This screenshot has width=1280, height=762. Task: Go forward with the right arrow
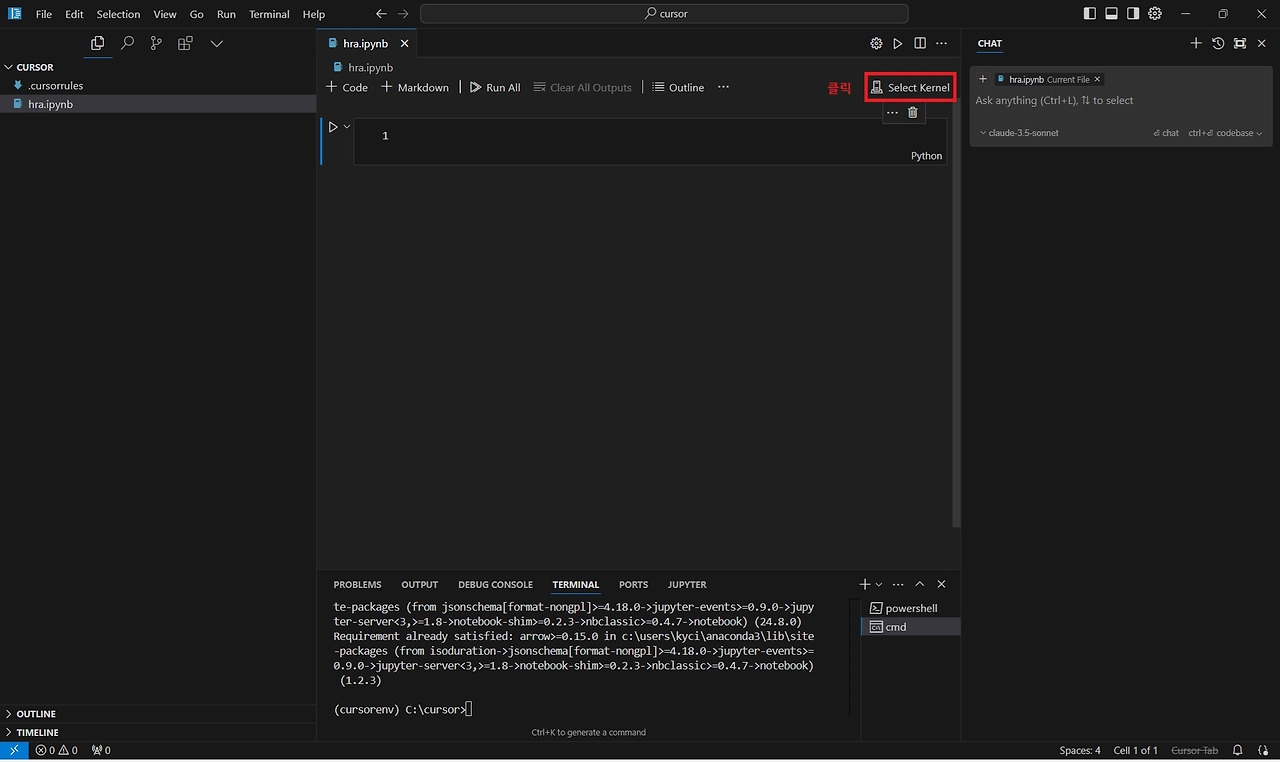(x=403, y=14)
